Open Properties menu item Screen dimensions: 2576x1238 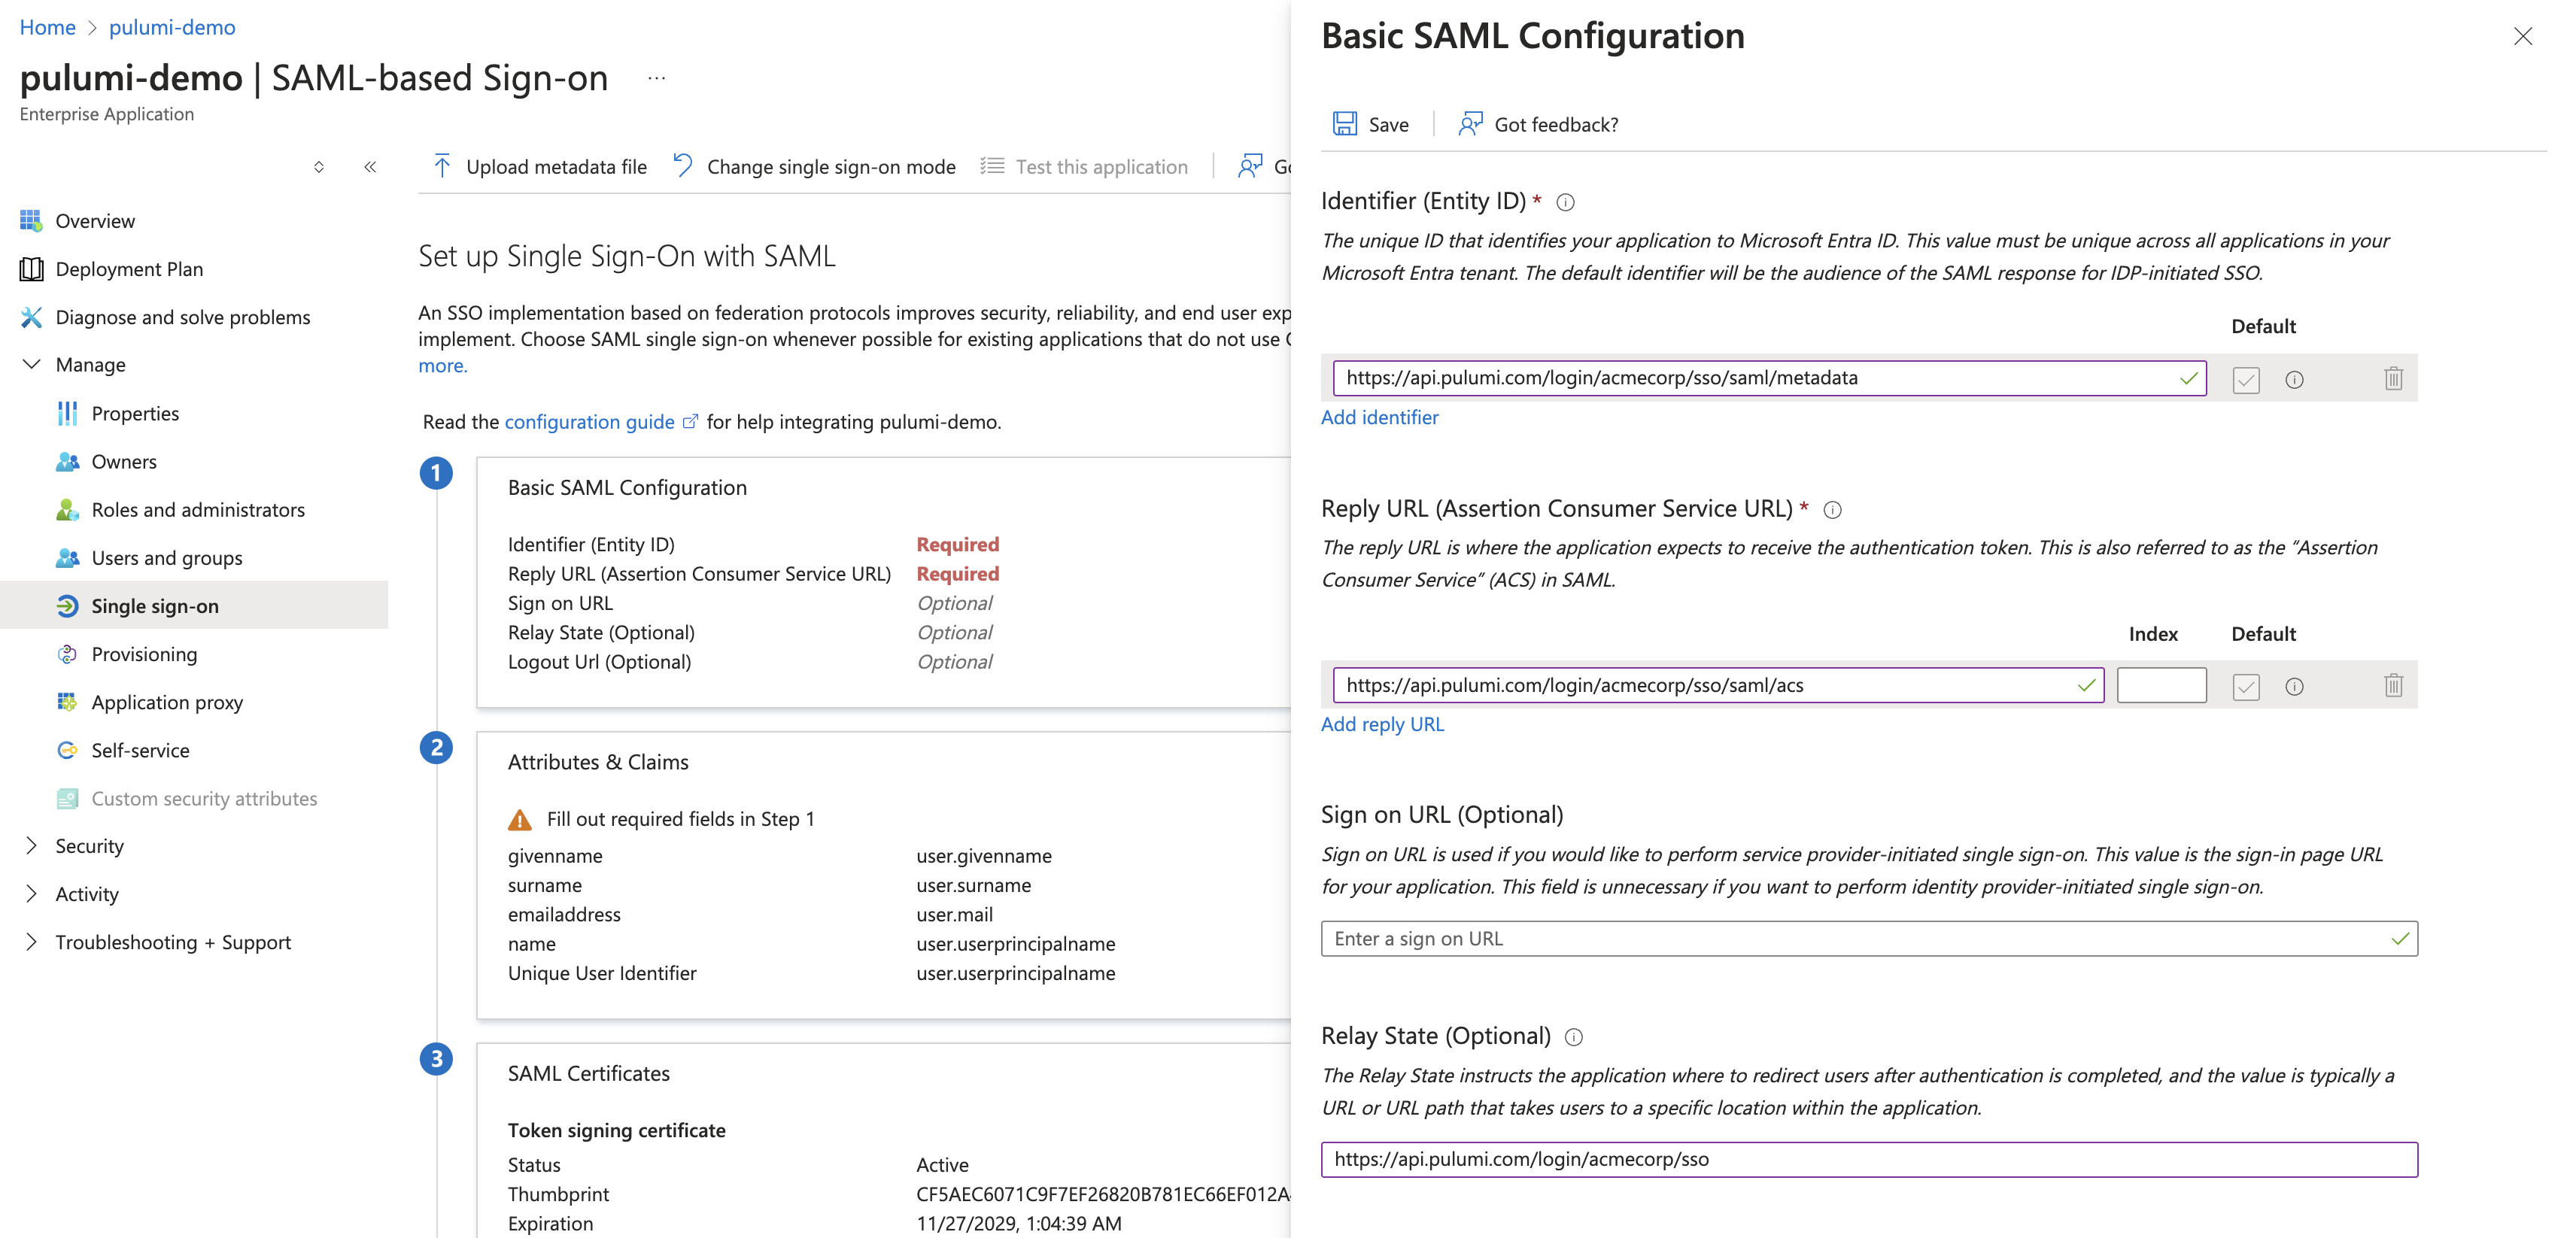click(x=135, y=413)
